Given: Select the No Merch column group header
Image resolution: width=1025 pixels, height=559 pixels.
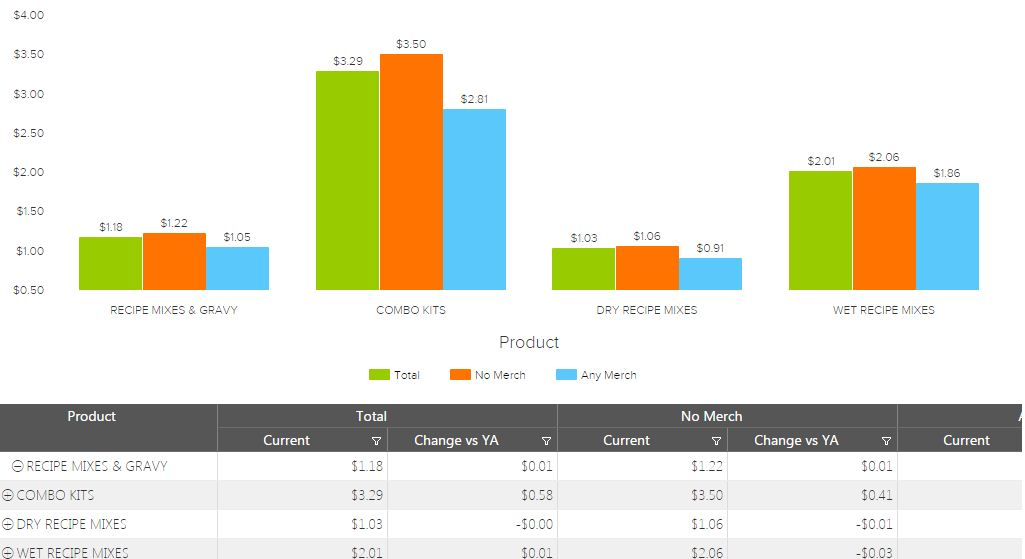Looking at the screenshot, I should click(711, 417).
